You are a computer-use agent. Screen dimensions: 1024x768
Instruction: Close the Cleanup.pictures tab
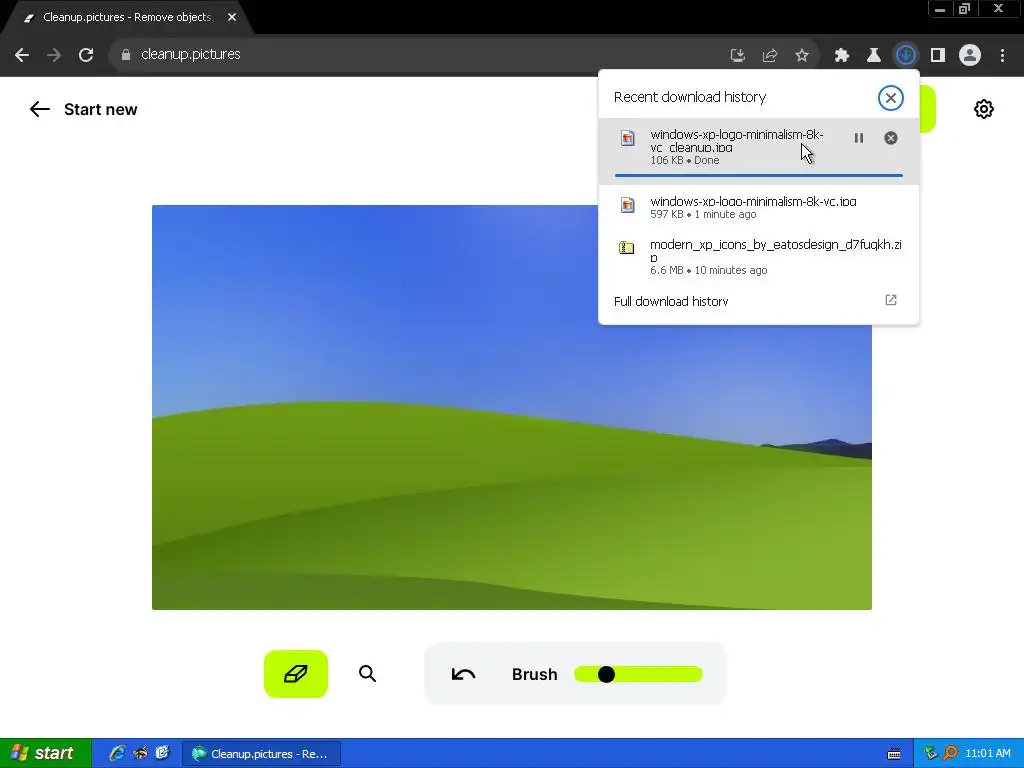pos(232,17)
